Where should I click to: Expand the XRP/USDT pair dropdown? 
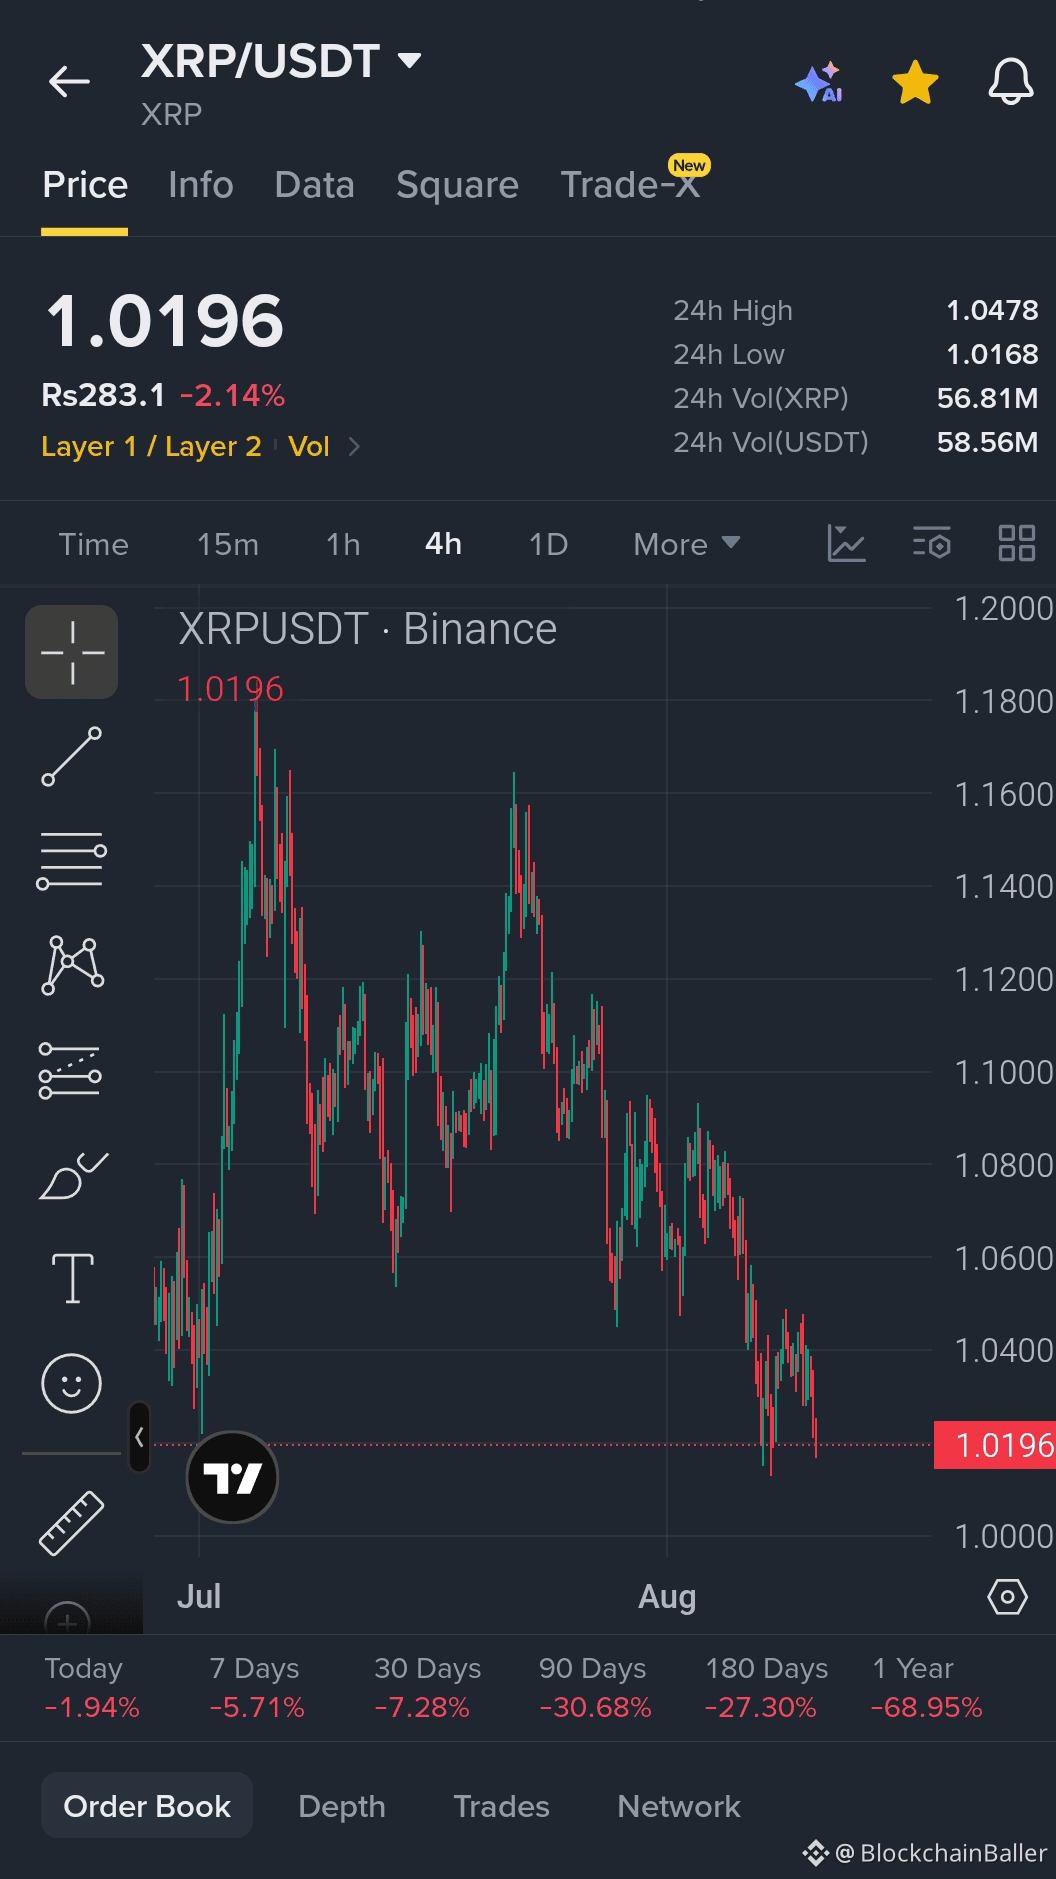click(409, 61)
